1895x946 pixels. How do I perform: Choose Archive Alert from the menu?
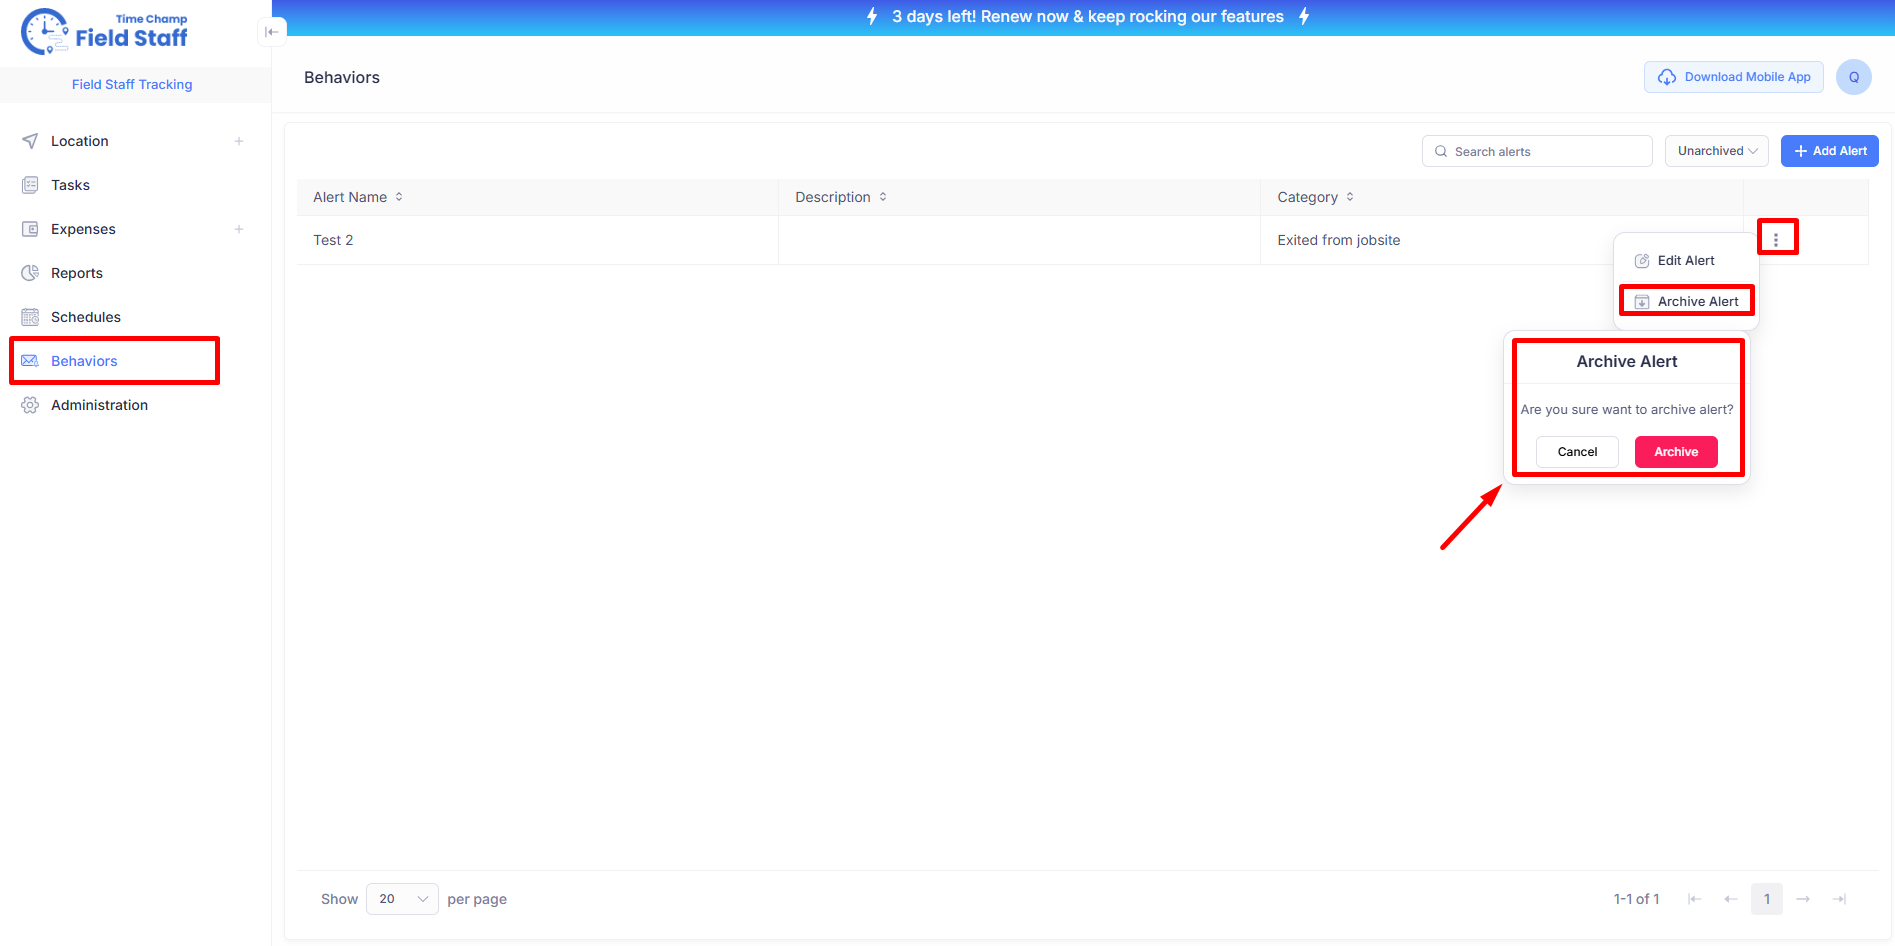[1686, 301]
